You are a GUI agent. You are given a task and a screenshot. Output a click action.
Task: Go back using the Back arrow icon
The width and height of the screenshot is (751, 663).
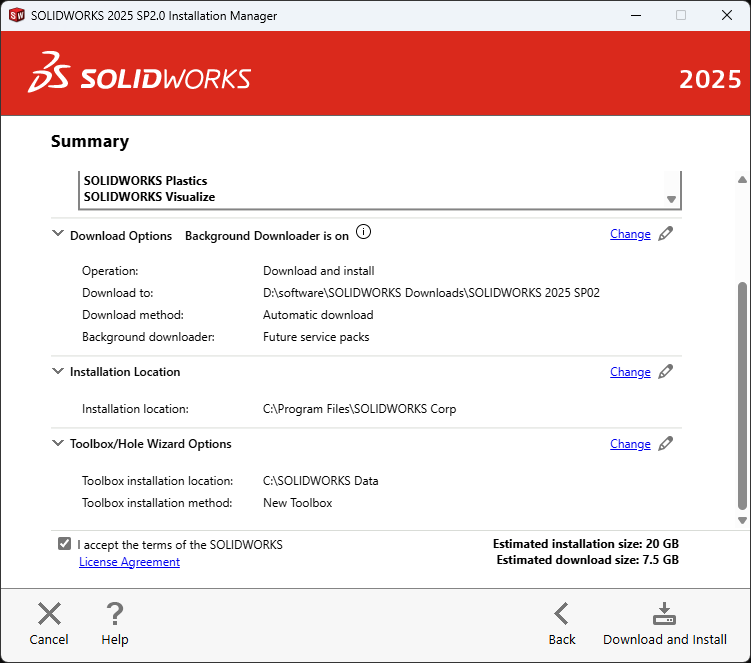pos(562,614)
